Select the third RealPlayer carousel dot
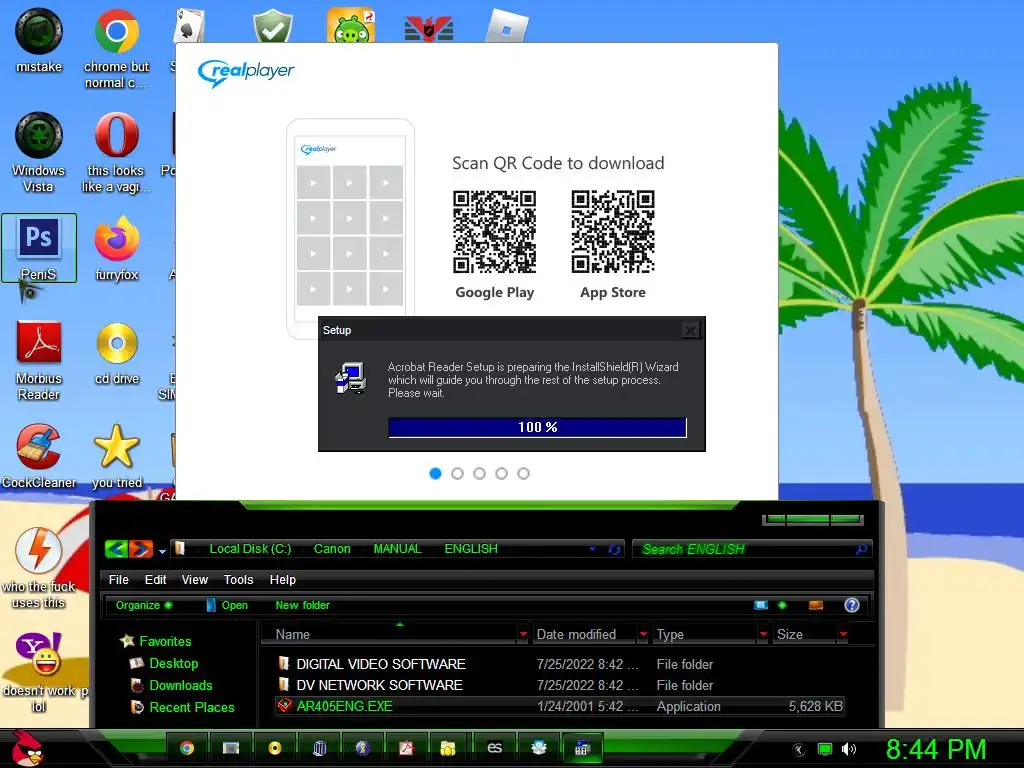The width and height of the screenshot is (1024, 768). click(479, 473)
